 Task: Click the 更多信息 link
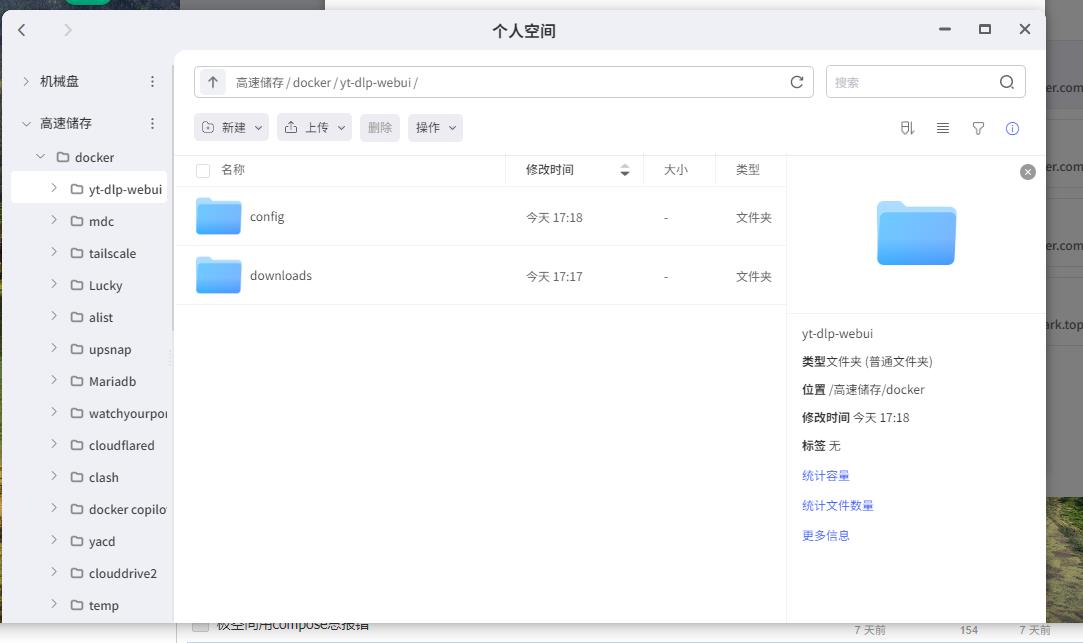pos(825,536)
